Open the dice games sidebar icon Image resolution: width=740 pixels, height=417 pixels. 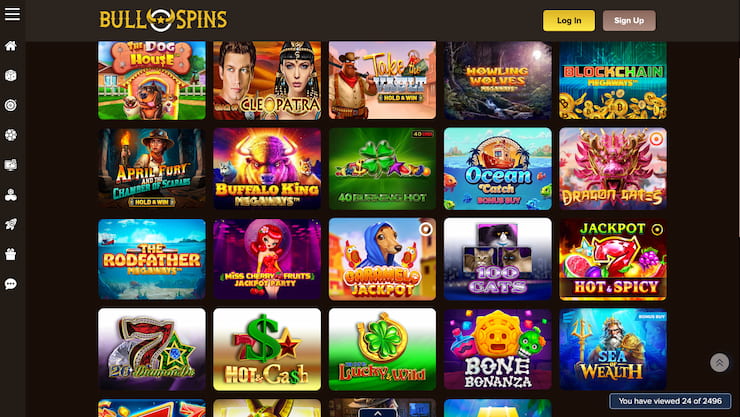tap(11, 75)
